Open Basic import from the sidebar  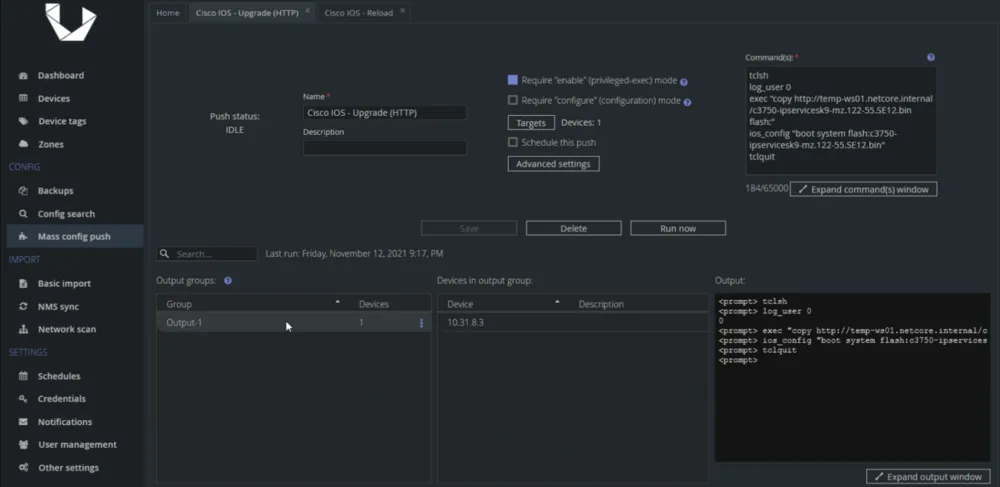pyautogui.click(x=64, y=283)
